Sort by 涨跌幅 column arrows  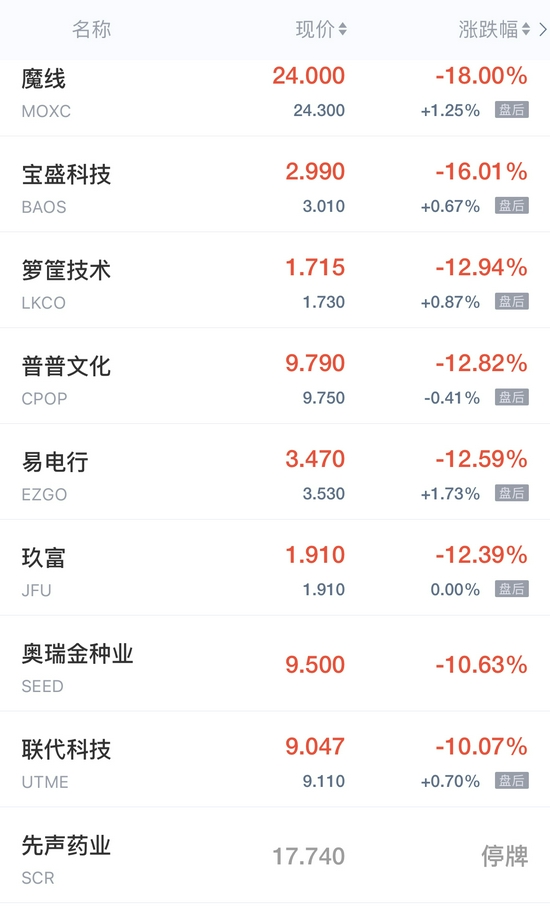point(526,29)
